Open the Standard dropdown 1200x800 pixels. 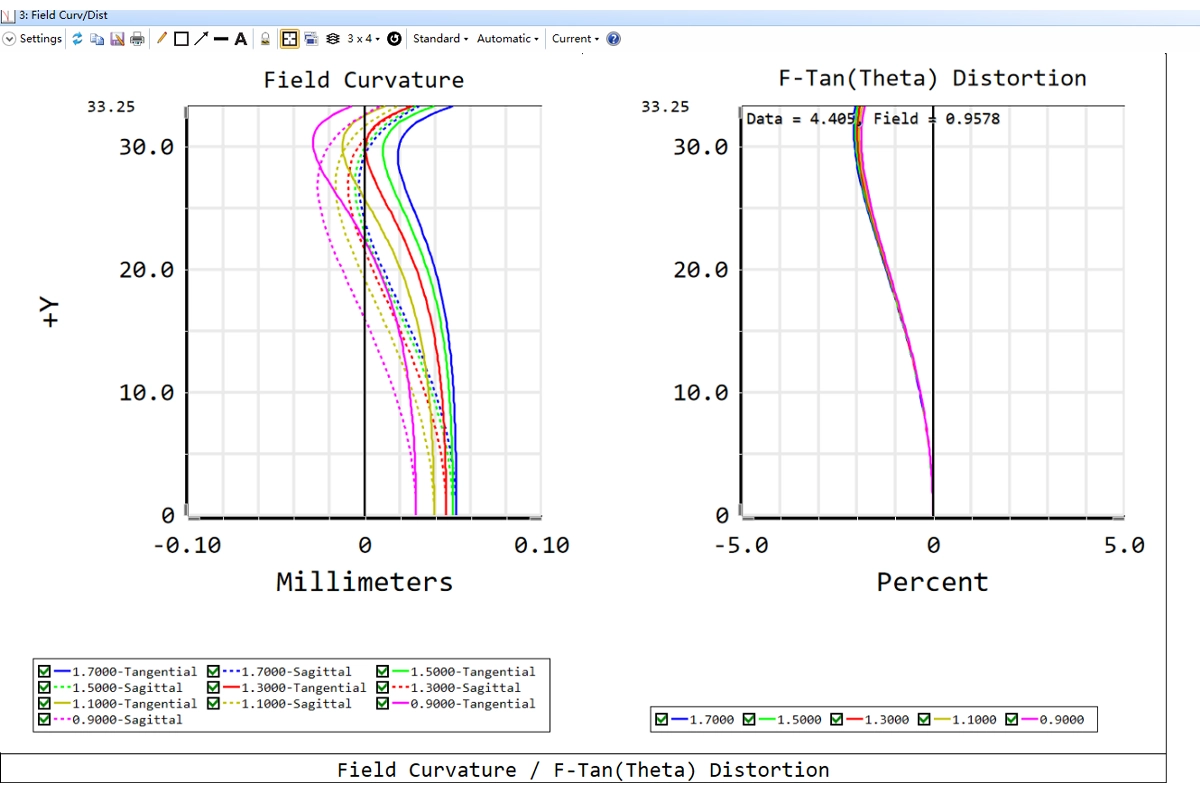[440, 39]
